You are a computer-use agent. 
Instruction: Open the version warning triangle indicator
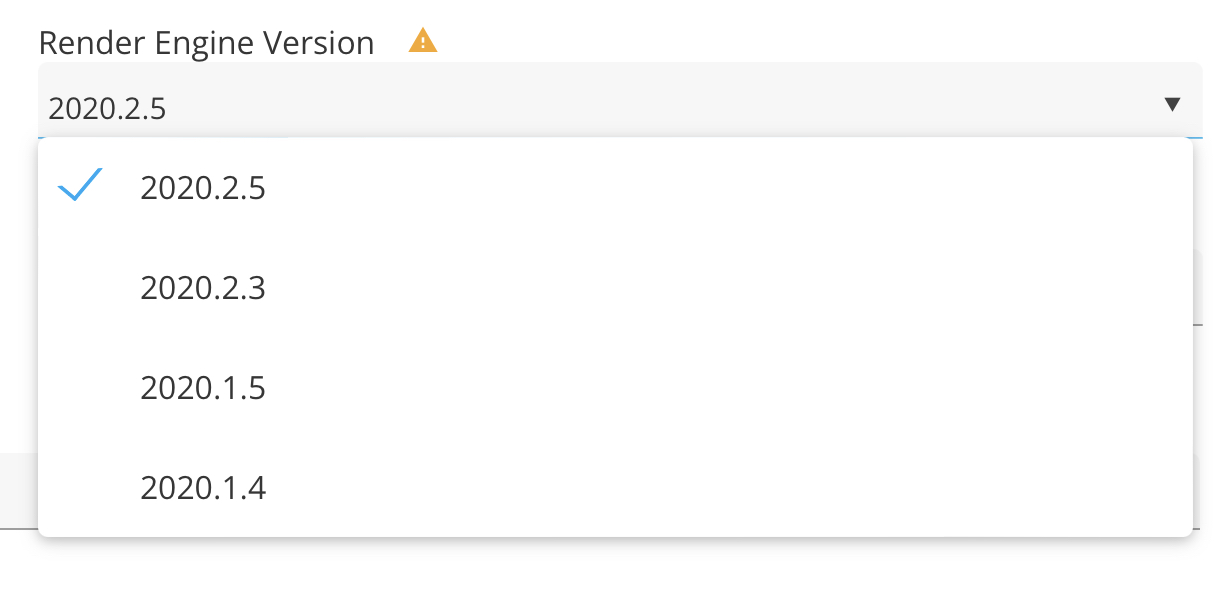(423, 41)
